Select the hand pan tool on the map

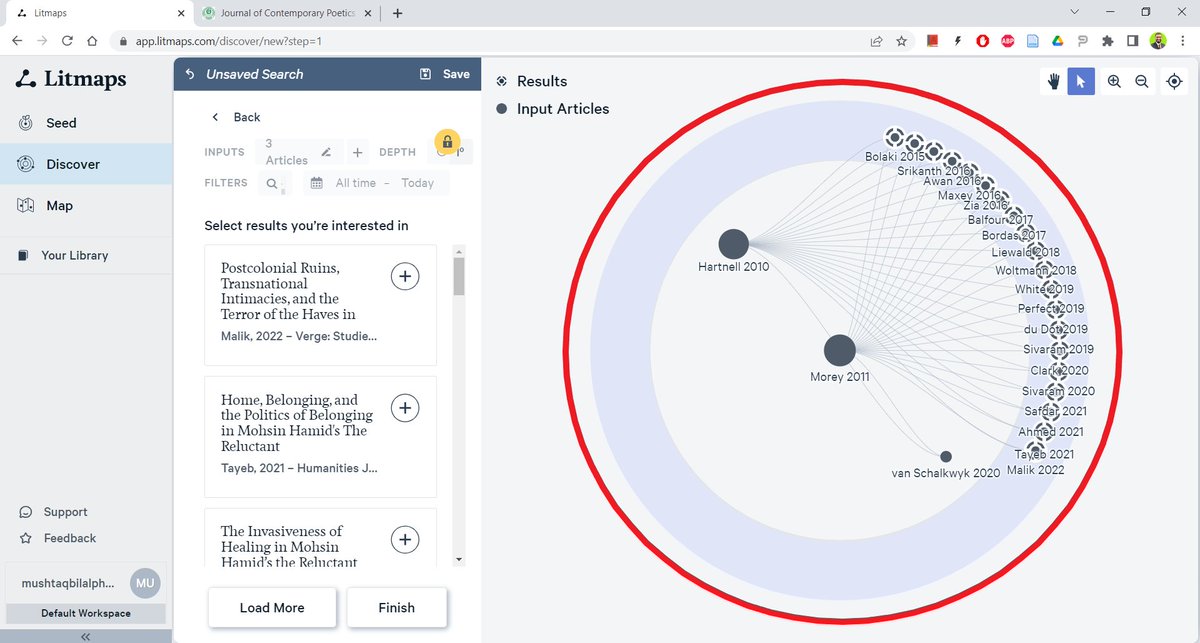pyautogui.click(x=1053, y=81)
